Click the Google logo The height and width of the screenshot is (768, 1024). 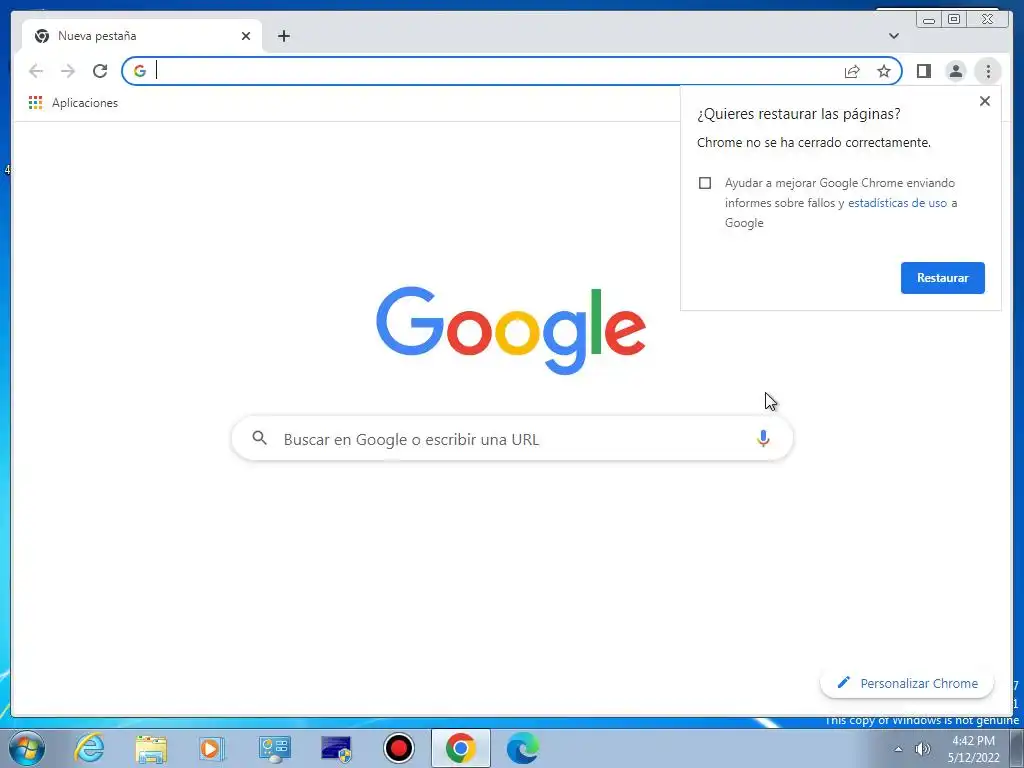coord(511,330)
